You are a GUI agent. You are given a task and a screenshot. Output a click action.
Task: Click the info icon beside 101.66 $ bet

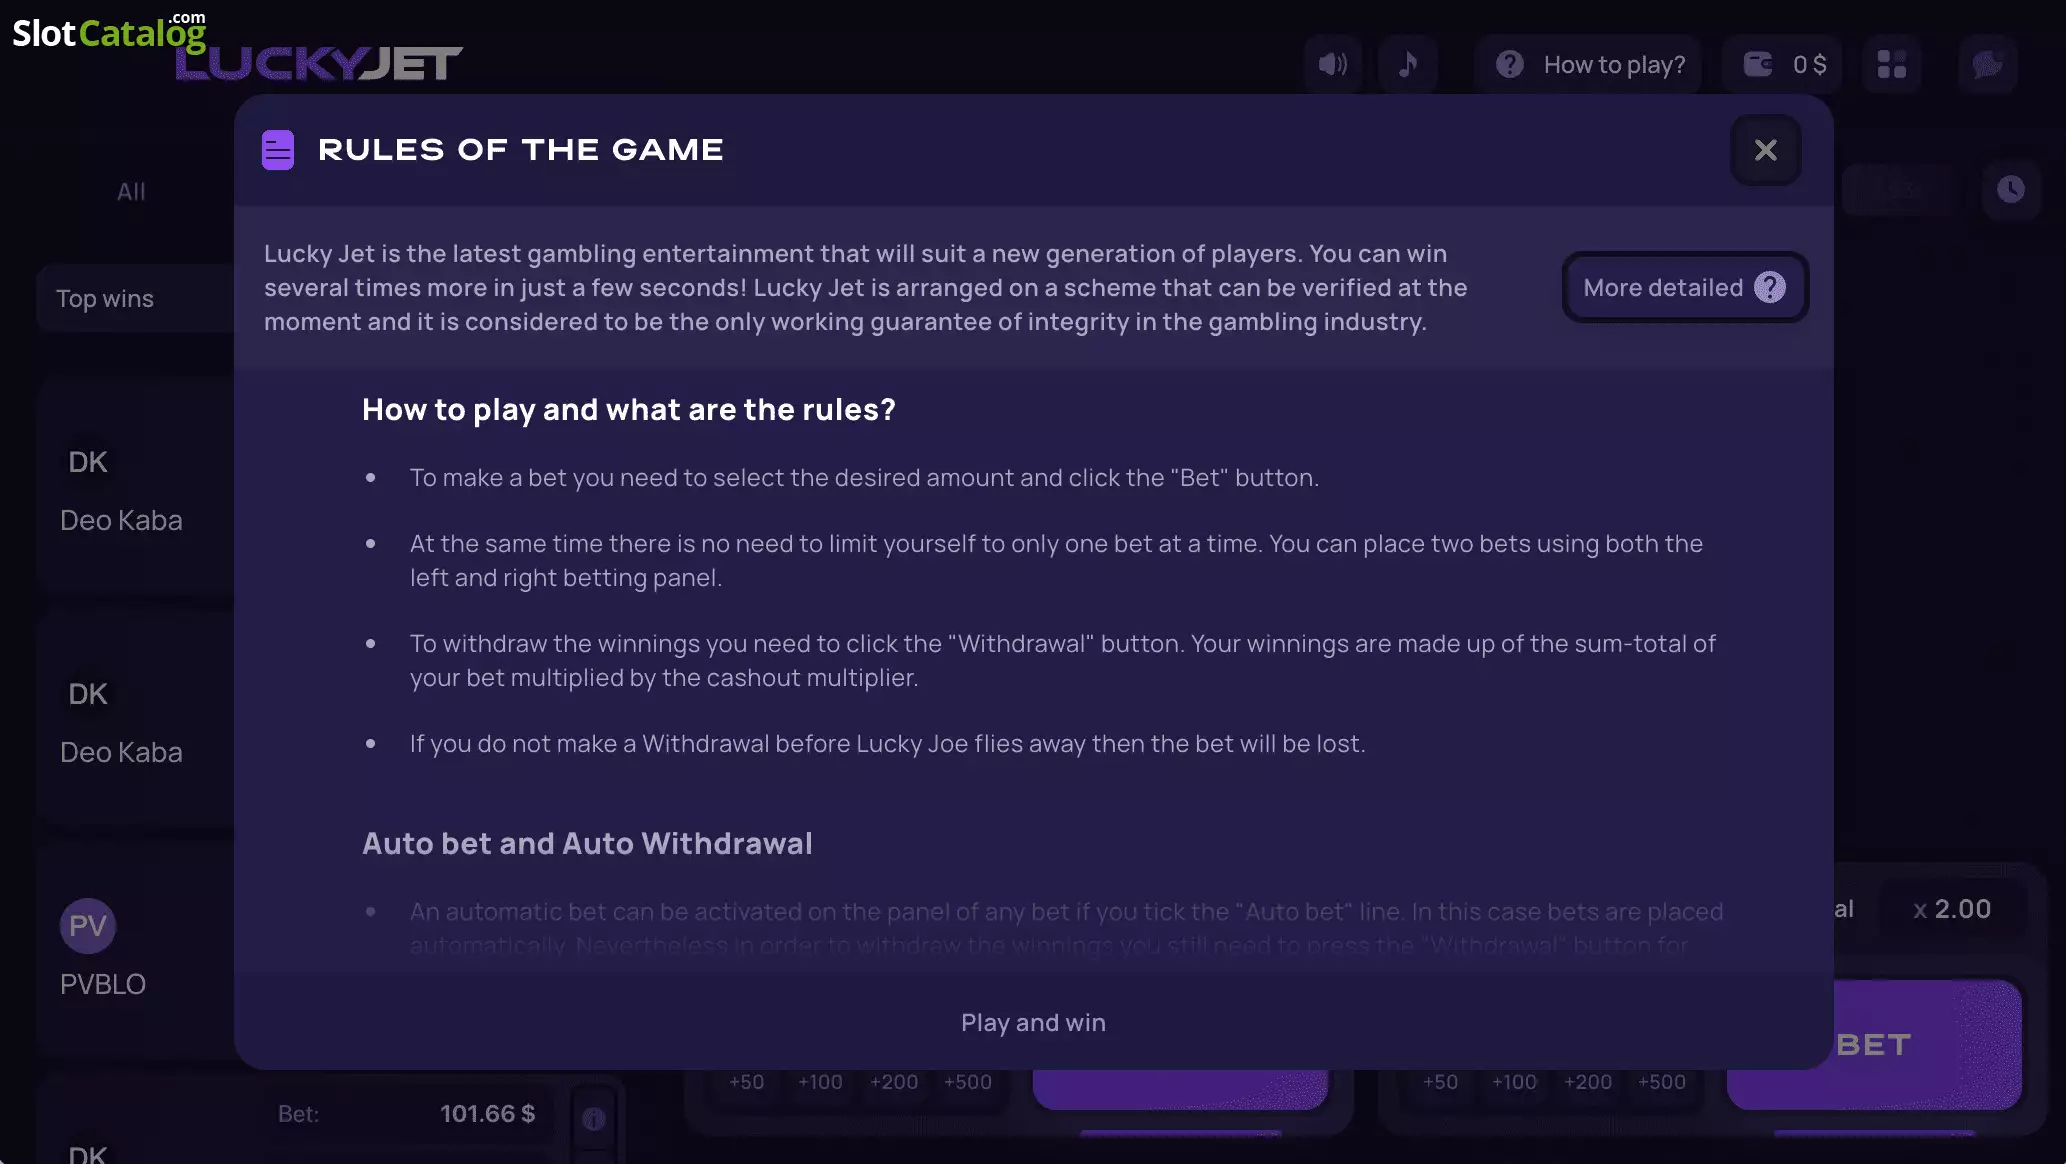coord(594,1119)
